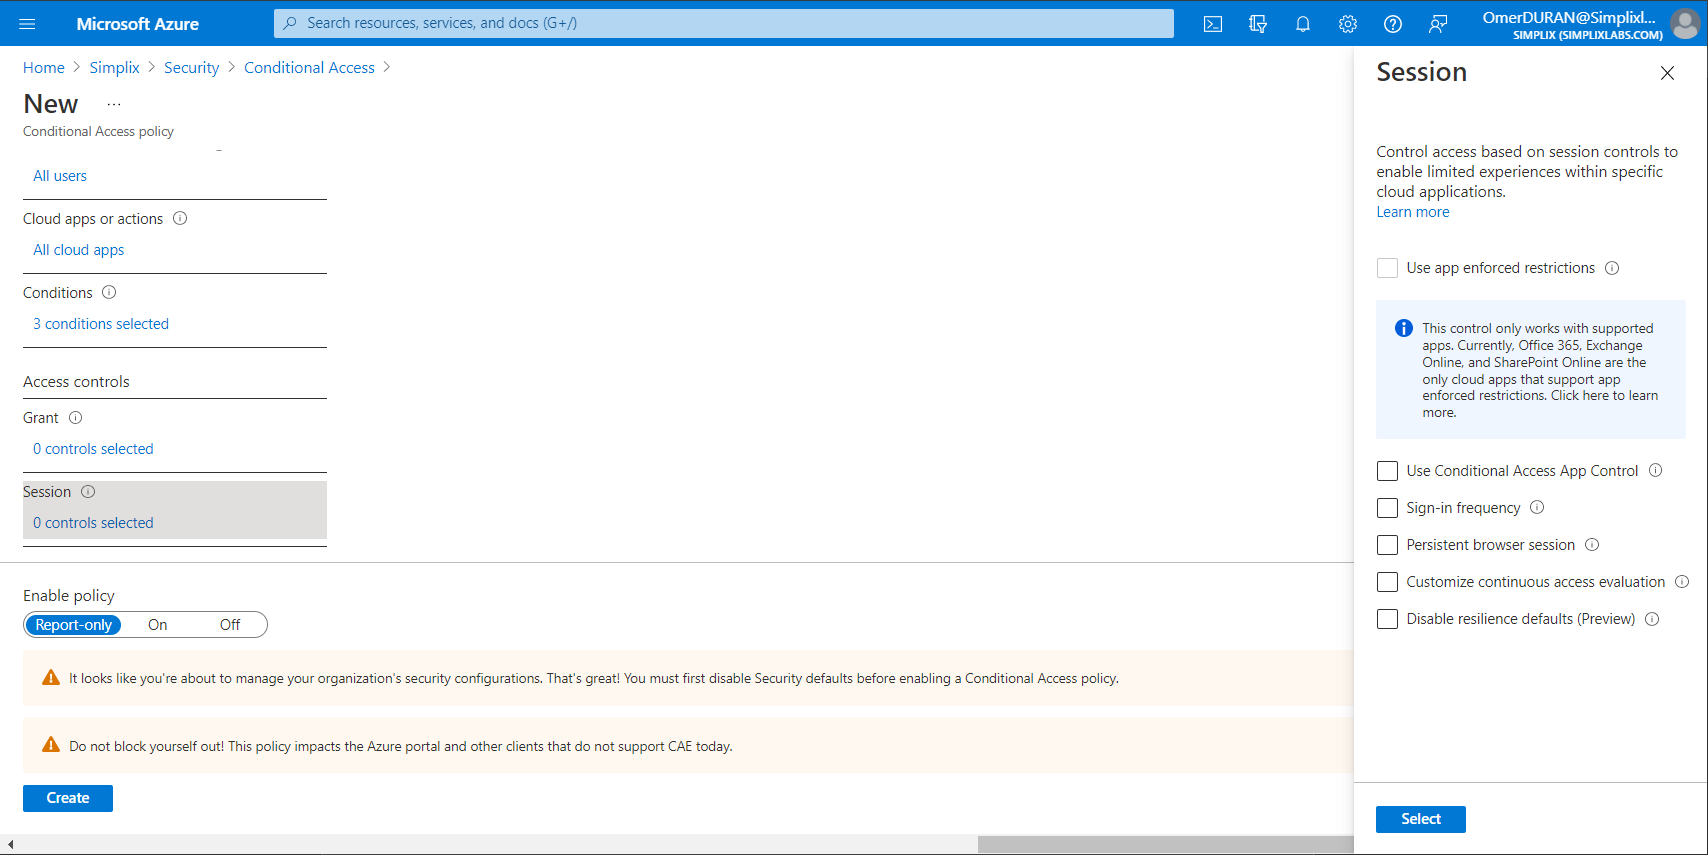
Task: Open the Help question mark icon
Action: pos(1393,24)
